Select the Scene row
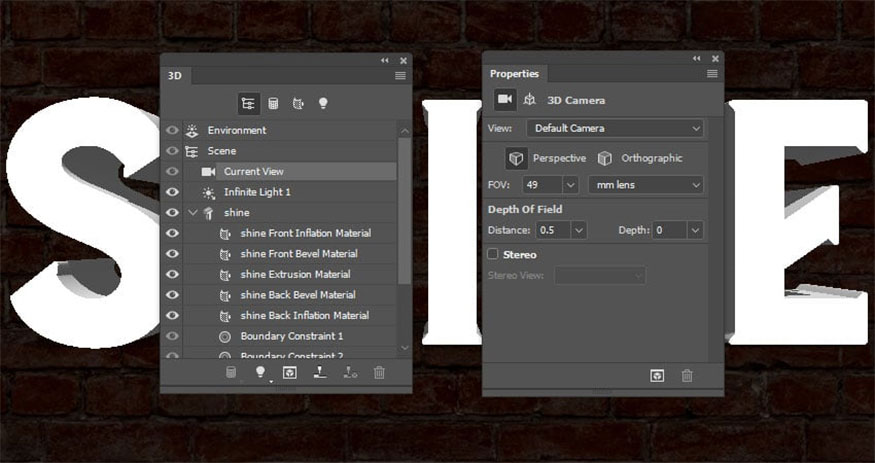The width and height of the screenshot is (875, 463). pos(290,151)
